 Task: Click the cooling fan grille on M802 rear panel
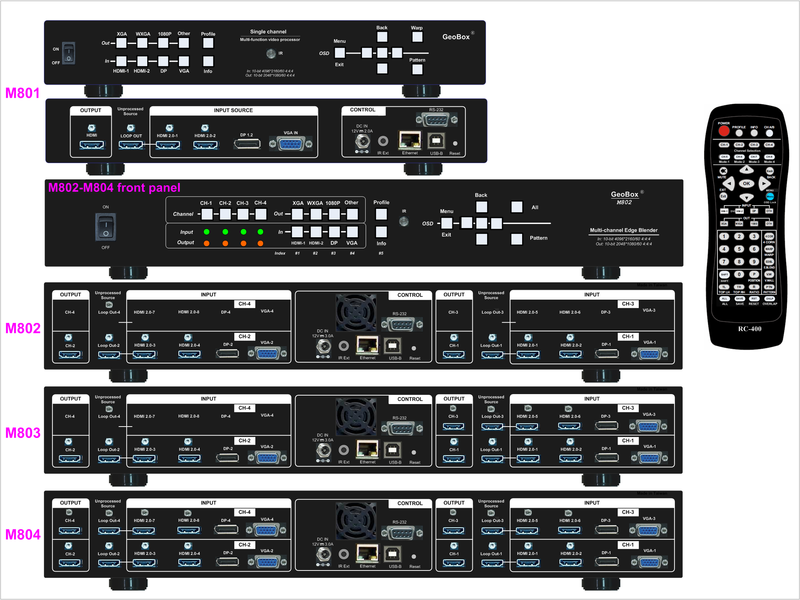[356, 313]
